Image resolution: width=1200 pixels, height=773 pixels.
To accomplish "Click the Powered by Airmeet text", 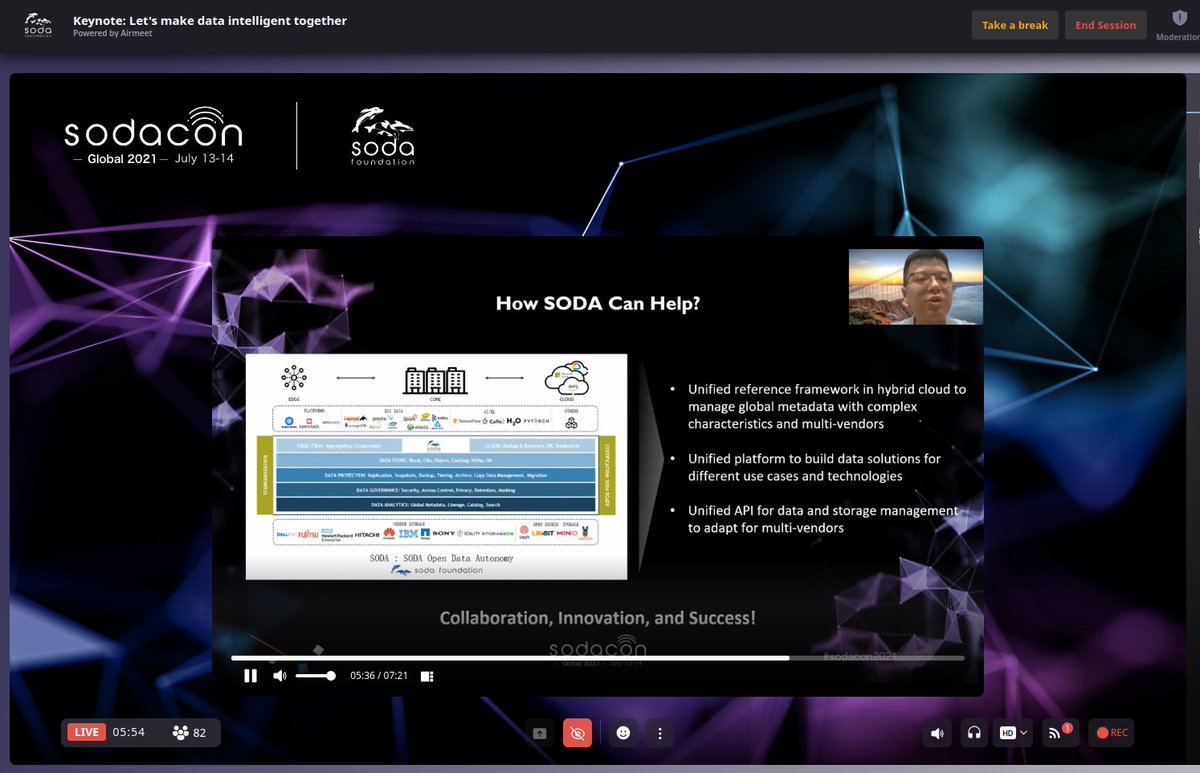I will [x=112, y=34].
